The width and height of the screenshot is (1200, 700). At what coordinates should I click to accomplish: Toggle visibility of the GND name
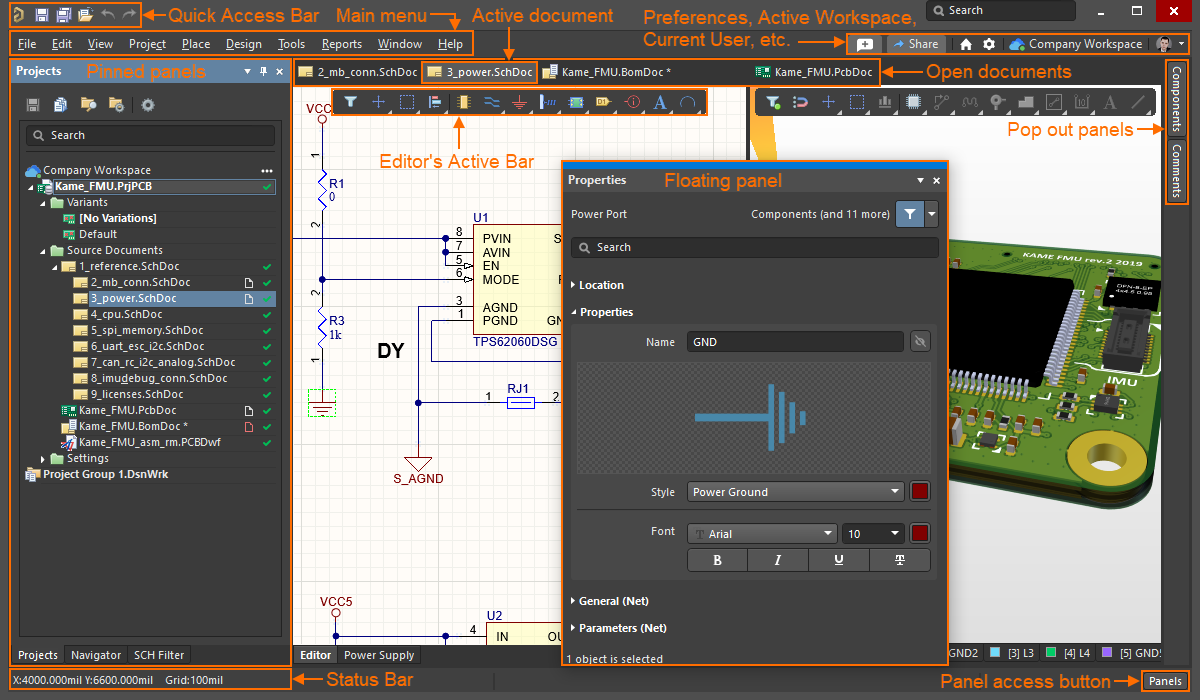click(921, 342)
